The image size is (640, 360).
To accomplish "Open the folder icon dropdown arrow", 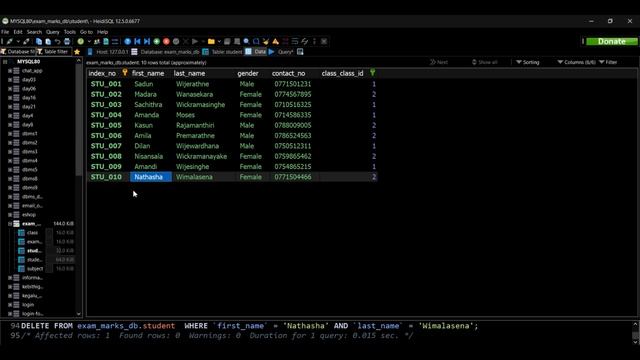I will (219, 41).
